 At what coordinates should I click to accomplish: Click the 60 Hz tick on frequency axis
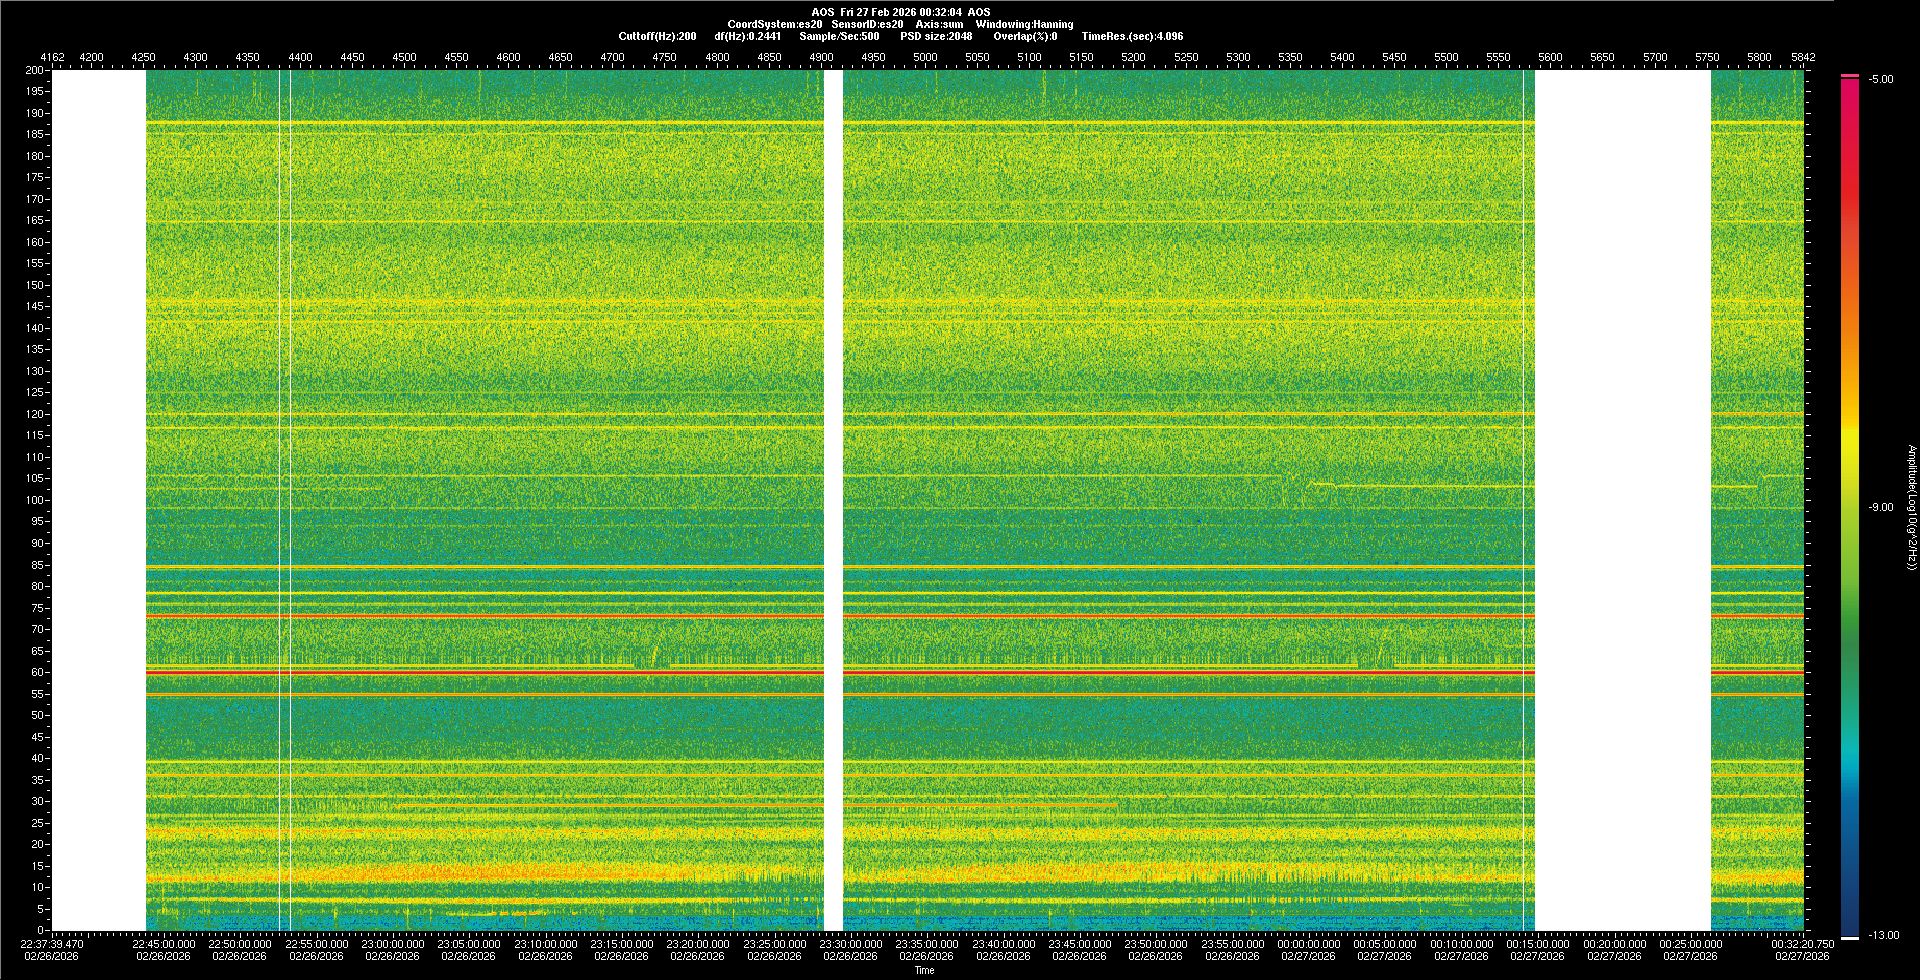click(x=37, y=673)
